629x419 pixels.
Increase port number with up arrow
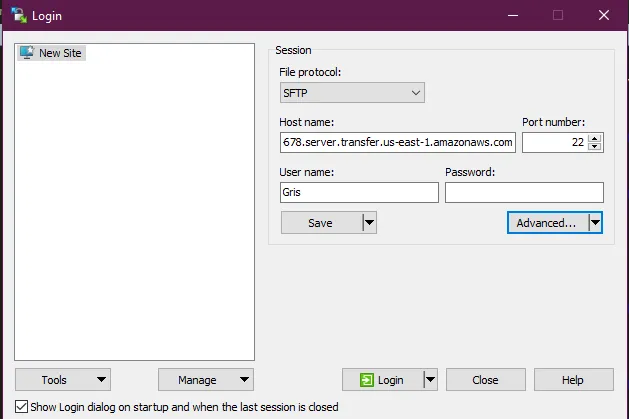pyautogui.click(x=596, y=138)
